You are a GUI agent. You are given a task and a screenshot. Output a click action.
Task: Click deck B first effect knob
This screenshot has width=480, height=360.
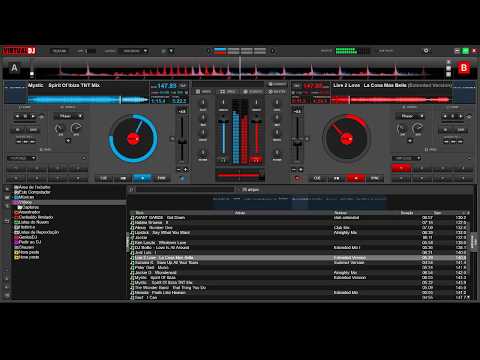click(401, 128)
